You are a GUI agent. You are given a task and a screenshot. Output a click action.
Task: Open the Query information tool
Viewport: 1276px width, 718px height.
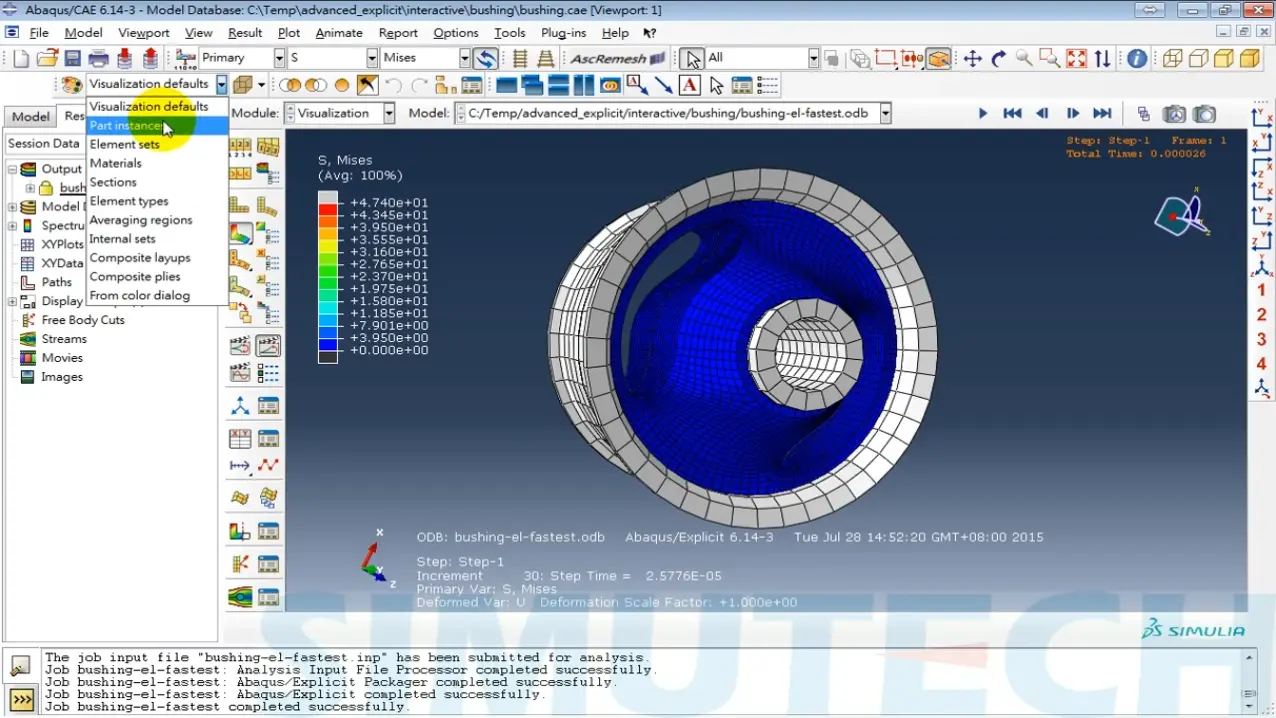click(x=1137, y=59)
